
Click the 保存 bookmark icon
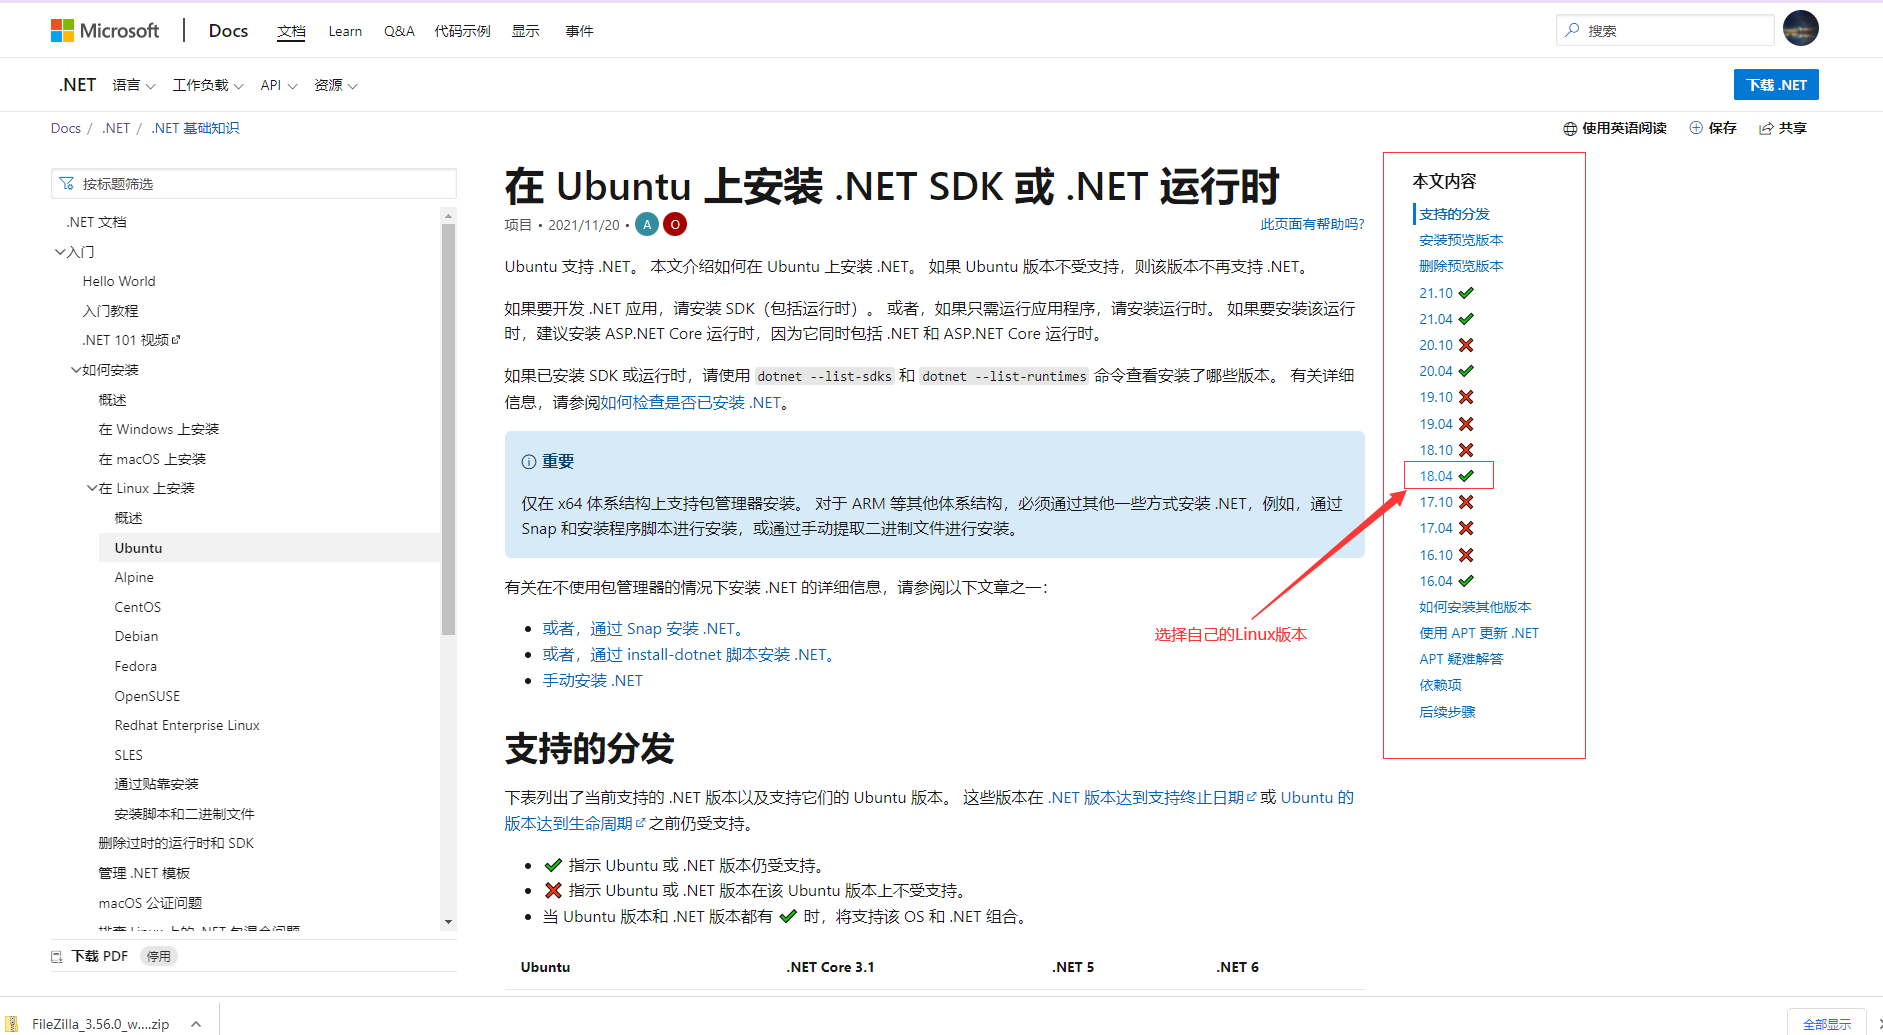click(x=1695, y=128)
